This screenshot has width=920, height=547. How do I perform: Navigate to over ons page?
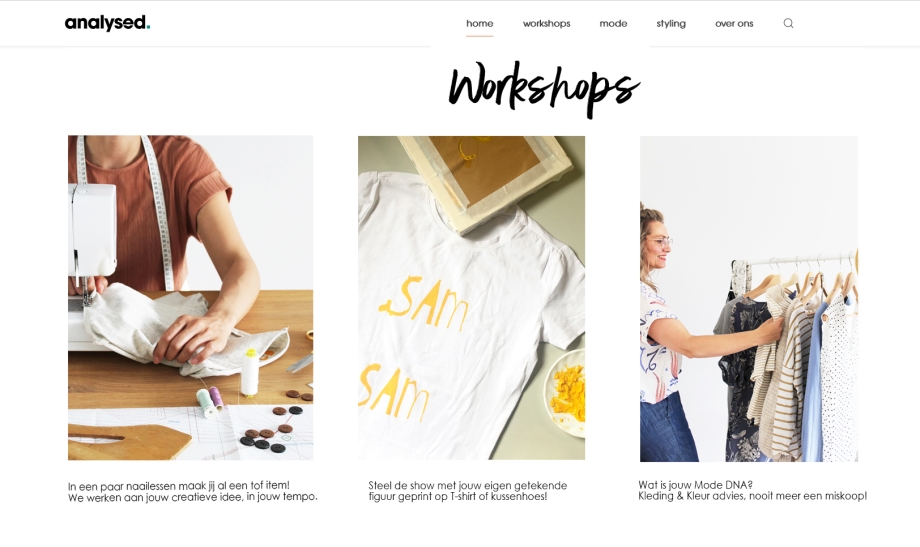point(734,23)
